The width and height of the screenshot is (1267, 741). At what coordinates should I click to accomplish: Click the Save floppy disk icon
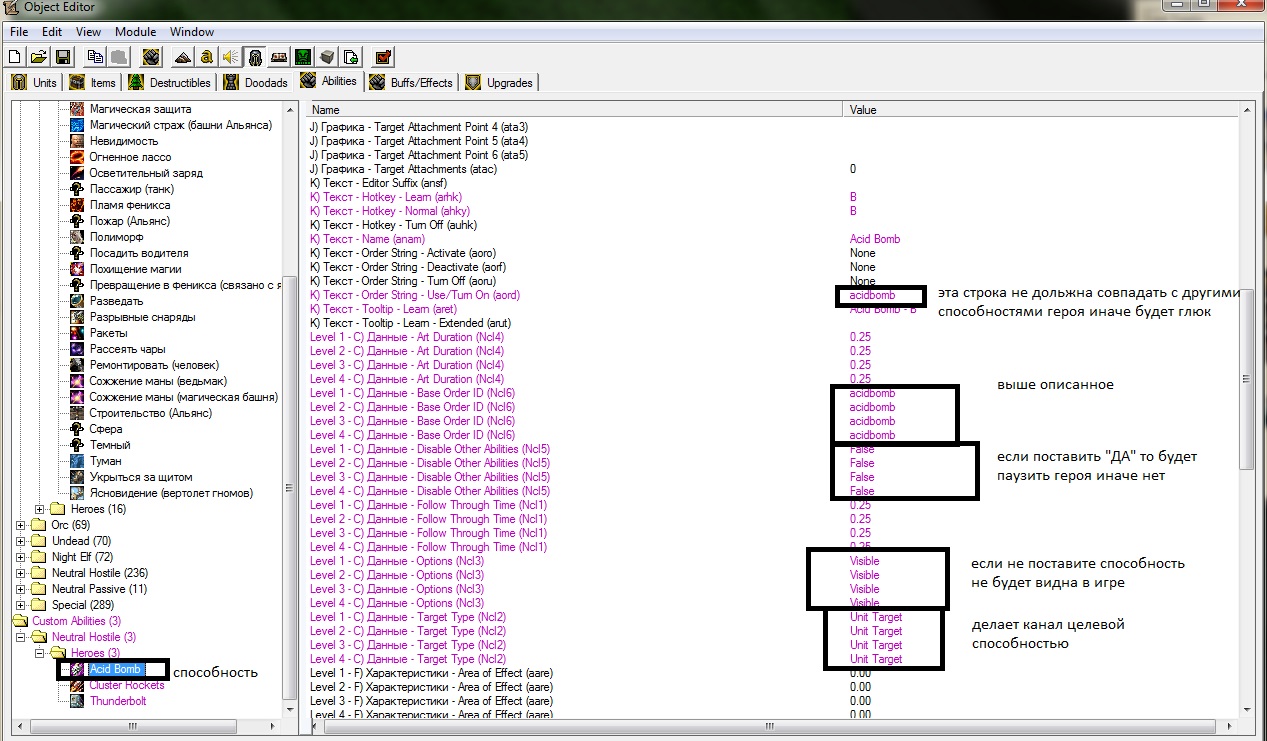62,57
